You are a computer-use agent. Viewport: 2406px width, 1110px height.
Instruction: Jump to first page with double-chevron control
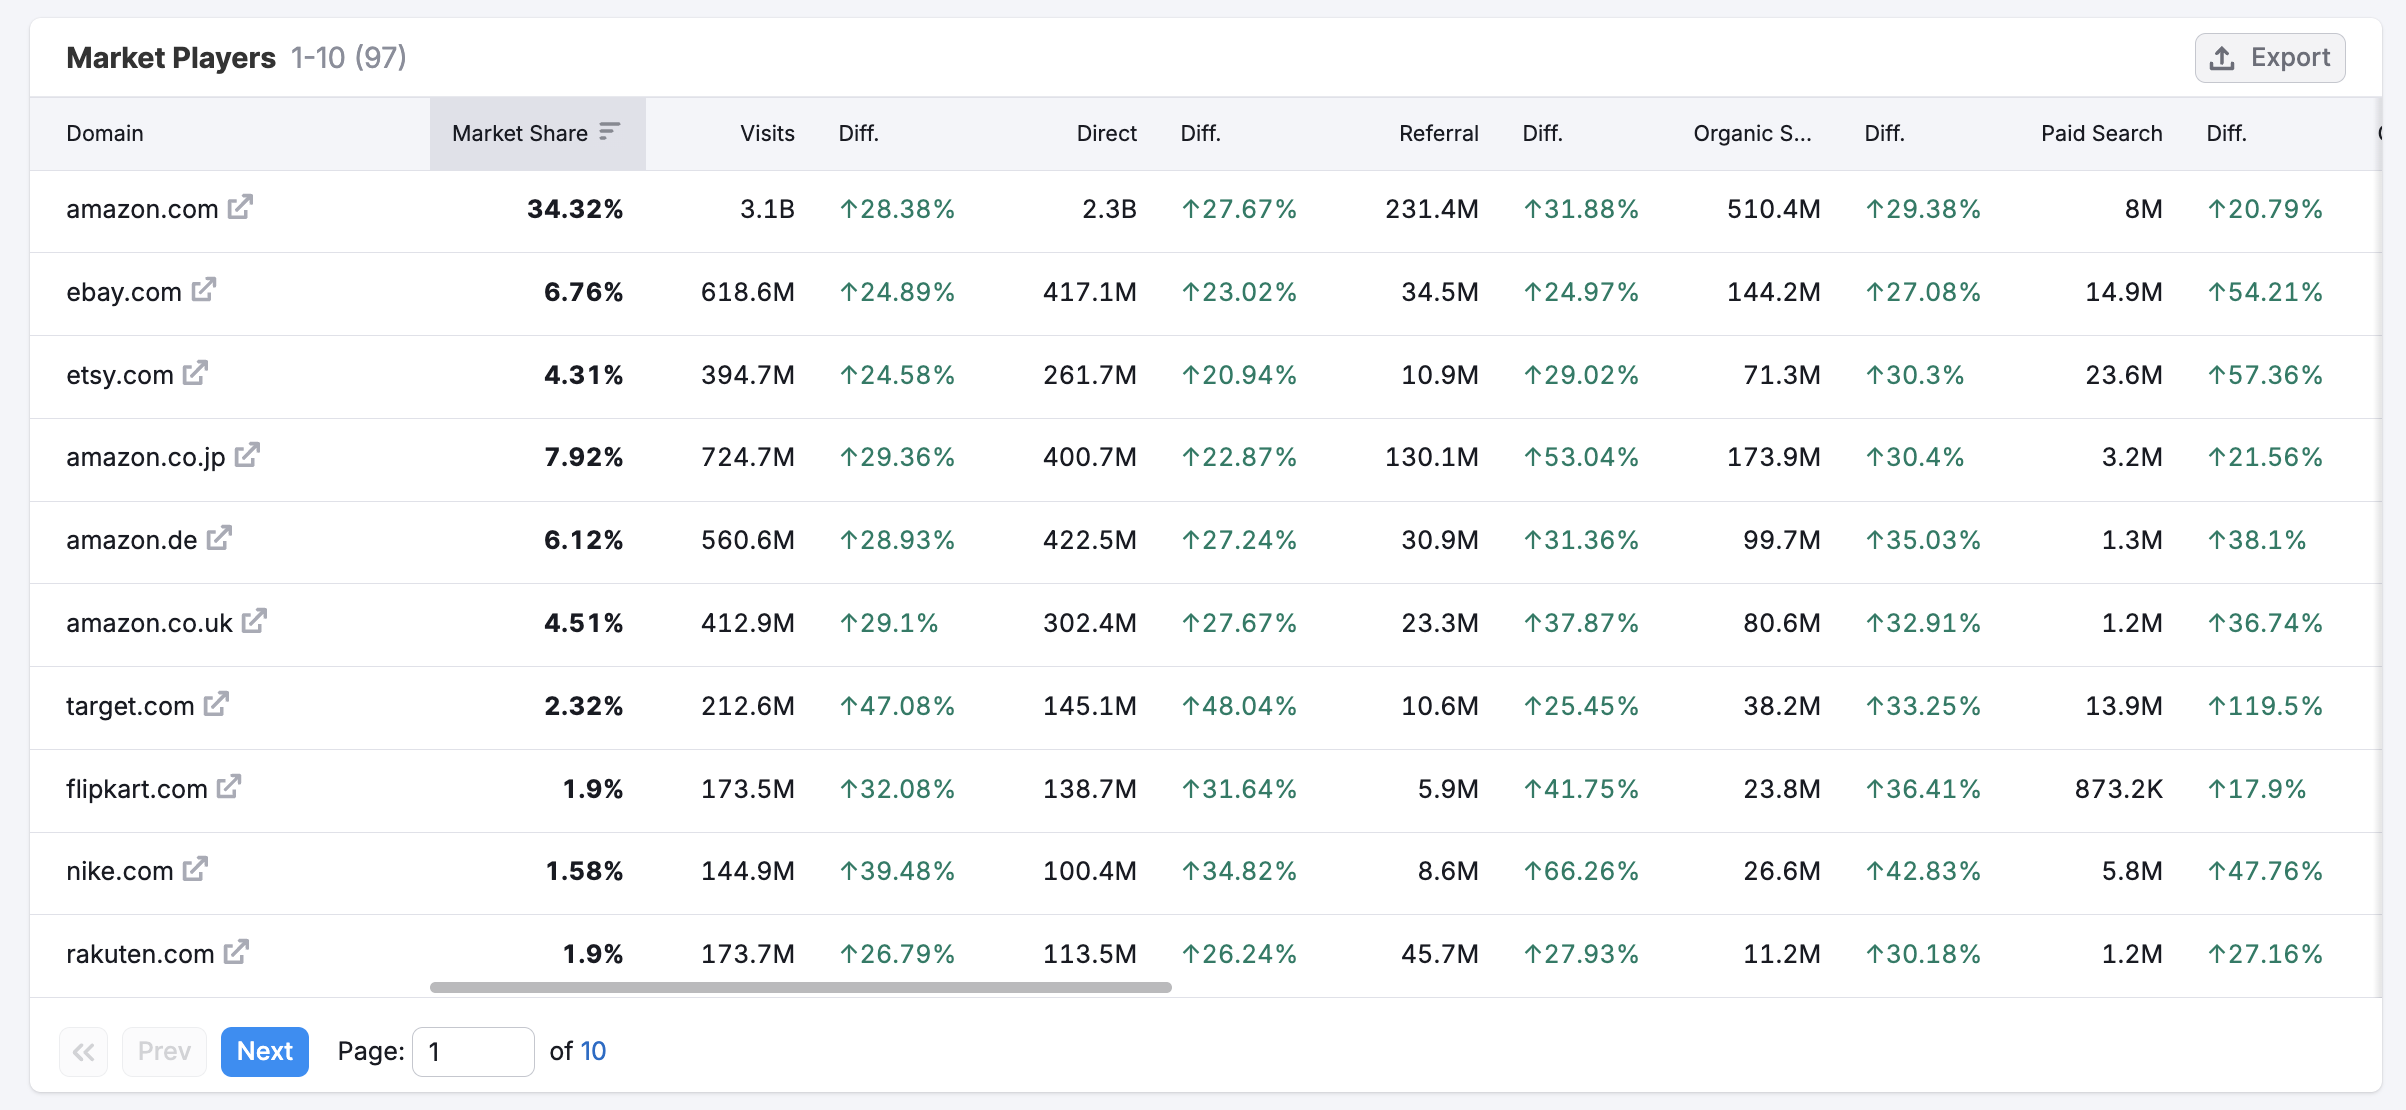[83, 1051]
